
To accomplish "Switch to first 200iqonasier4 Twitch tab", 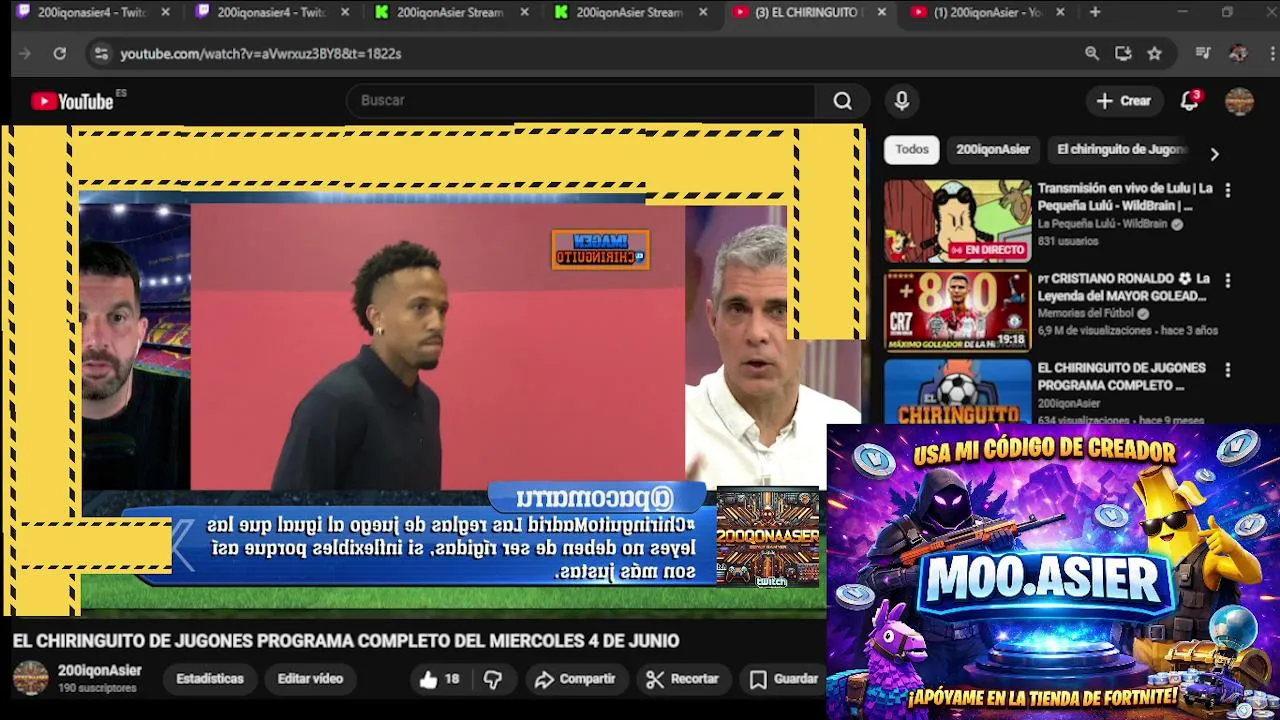I will click(x=92, y=13).
